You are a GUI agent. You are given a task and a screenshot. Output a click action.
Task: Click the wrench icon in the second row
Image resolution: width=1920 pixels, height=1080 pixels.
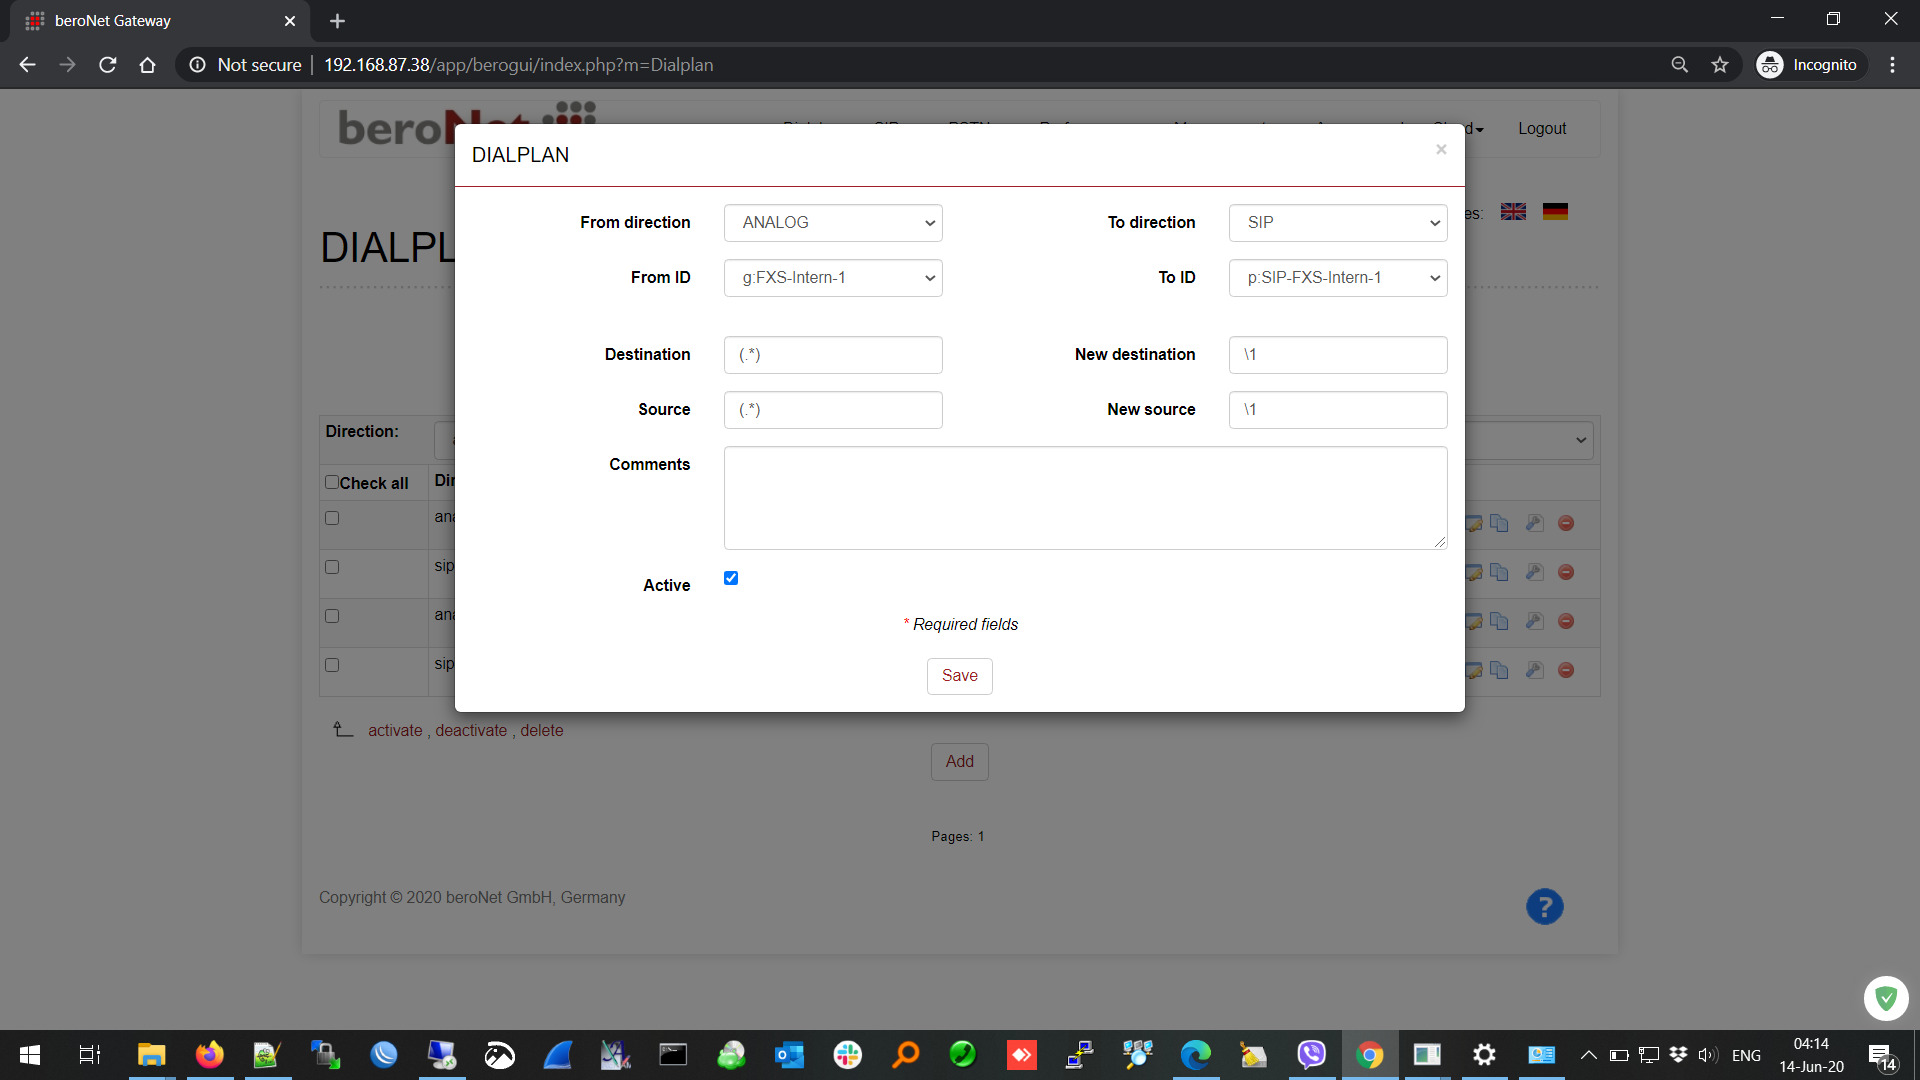(1534, 572)
